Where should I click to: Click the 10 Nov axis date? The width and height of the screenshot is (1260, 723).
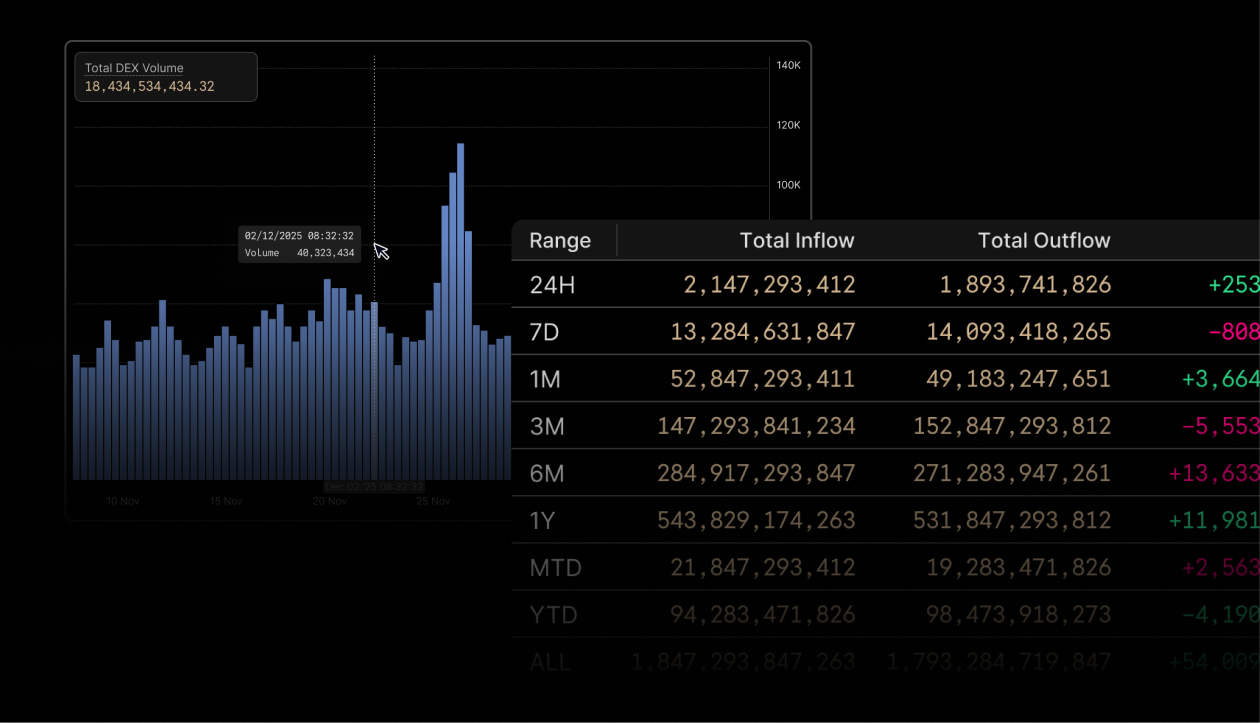pyautogui.click(x=122, y=501)
